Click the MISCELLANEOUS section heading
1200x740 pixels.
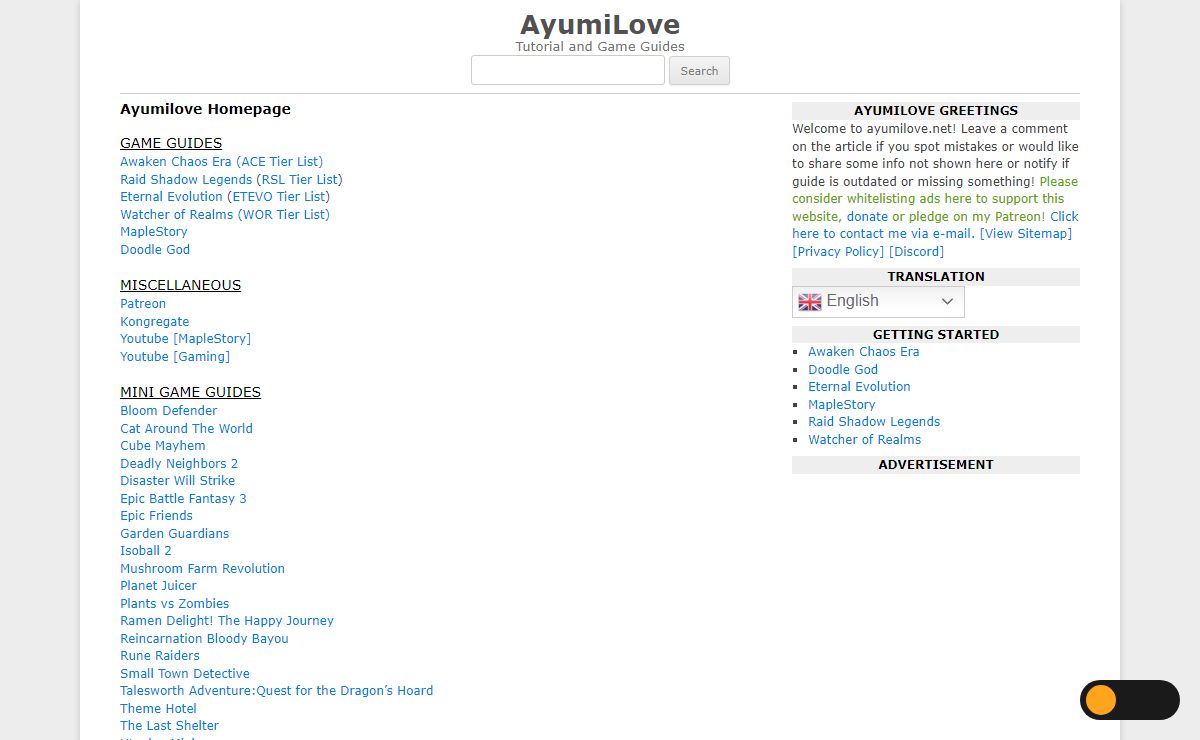180,285
